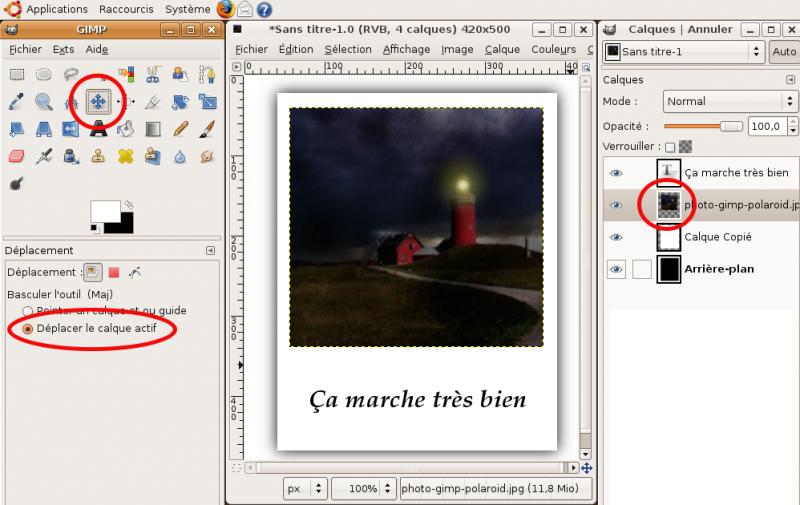Set move mode to path
Viewport: 800px width, 505px height.
click(135, 272)
